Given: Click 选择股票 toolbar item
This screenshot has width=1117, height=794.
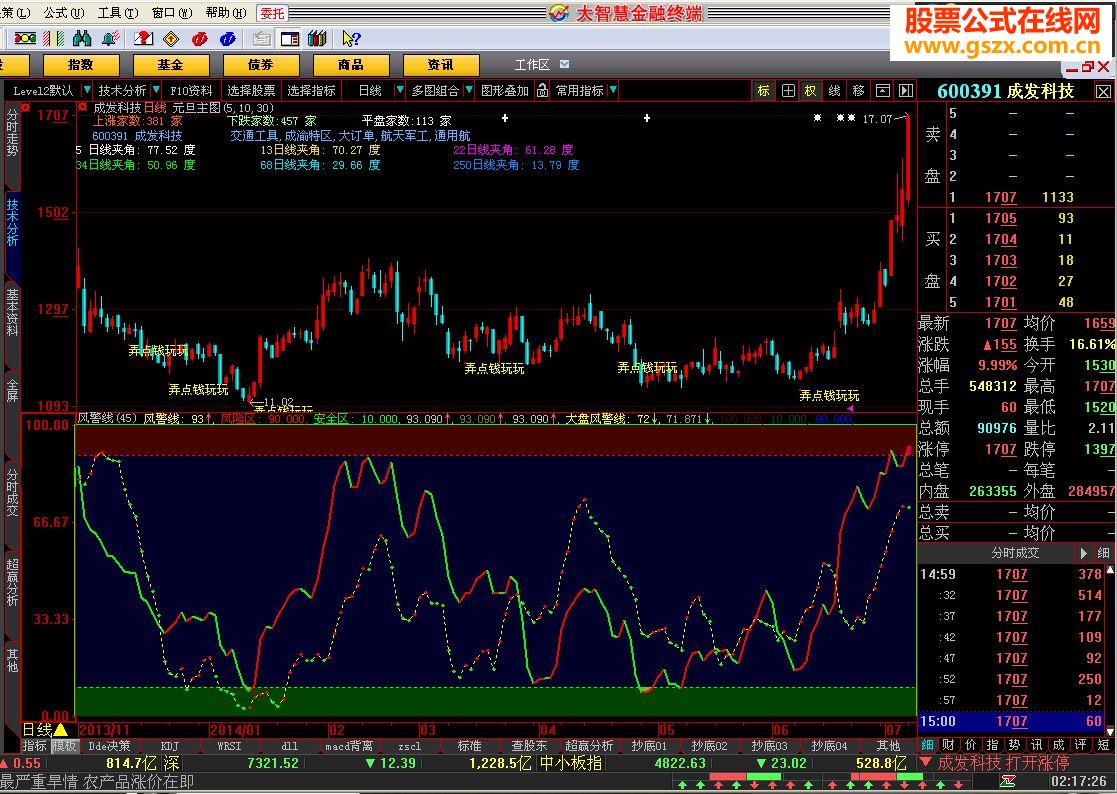Looking at the screenshot, I should [x=251, y=90].
